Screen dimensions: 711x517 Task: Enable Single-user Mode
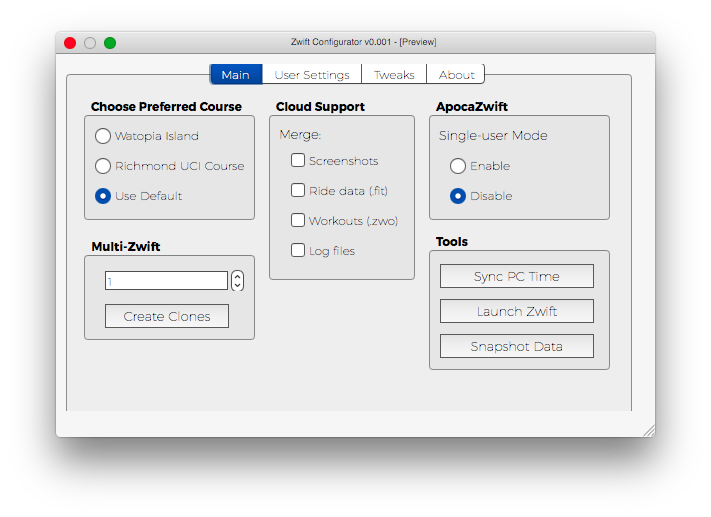[x=458, y=166]
